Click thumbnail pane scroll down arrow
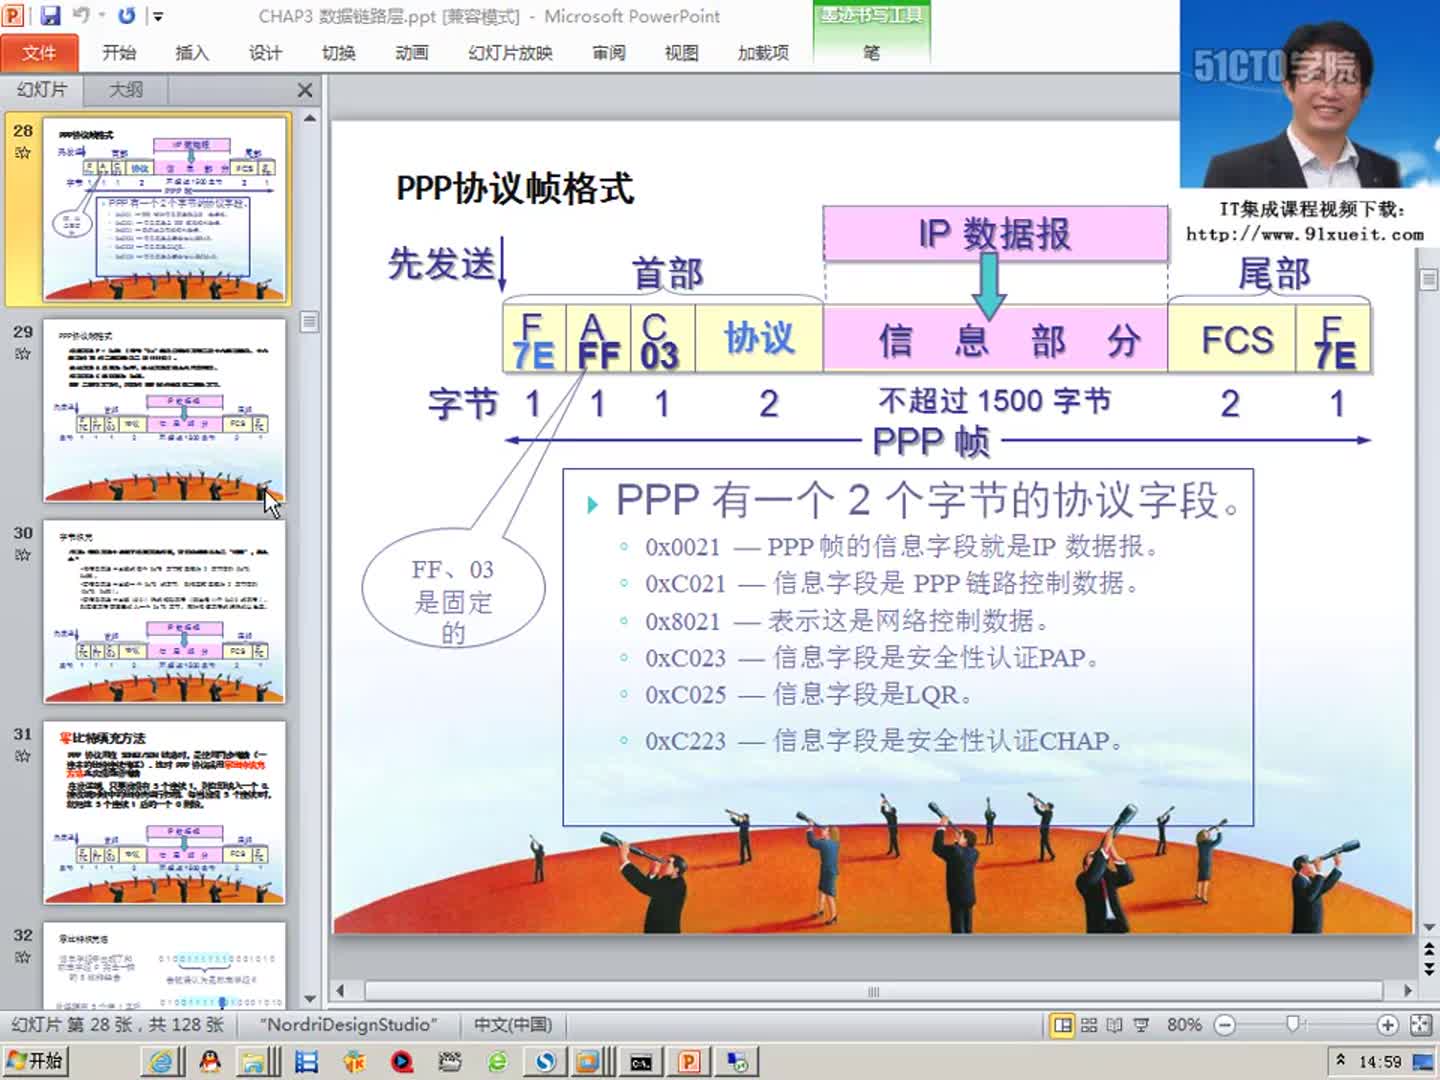 (310, 998)
